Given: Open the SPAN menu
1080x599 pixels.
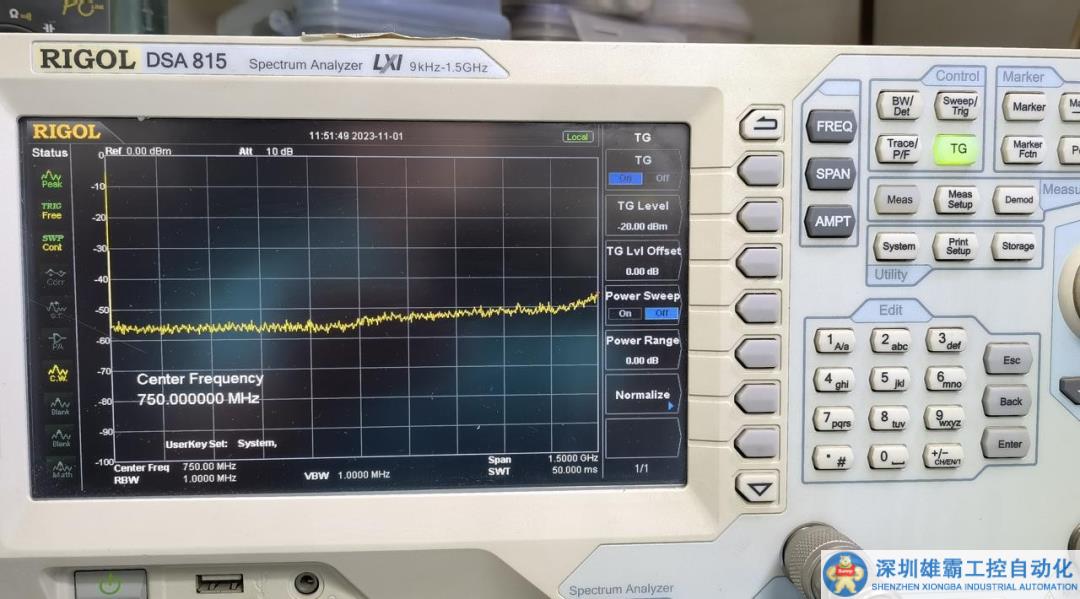Looking at the screenshot, I should [x=831, y=174].
